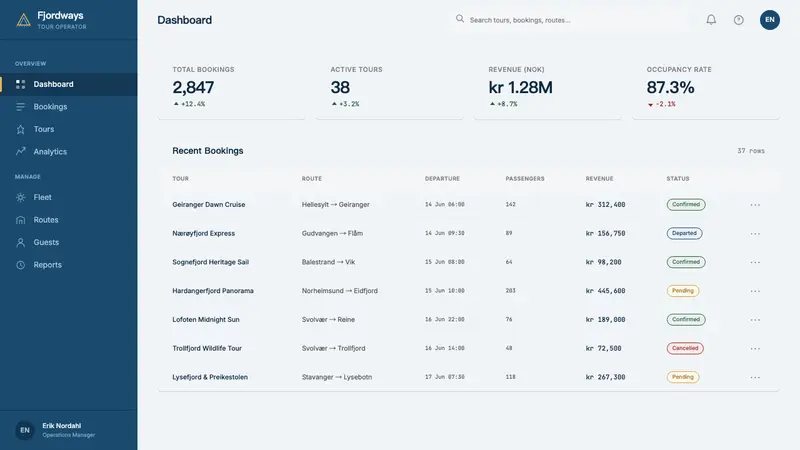Screen dimensions: 800x450
Task: Open the Tours menu item
Action: click(x=68, y=129)
